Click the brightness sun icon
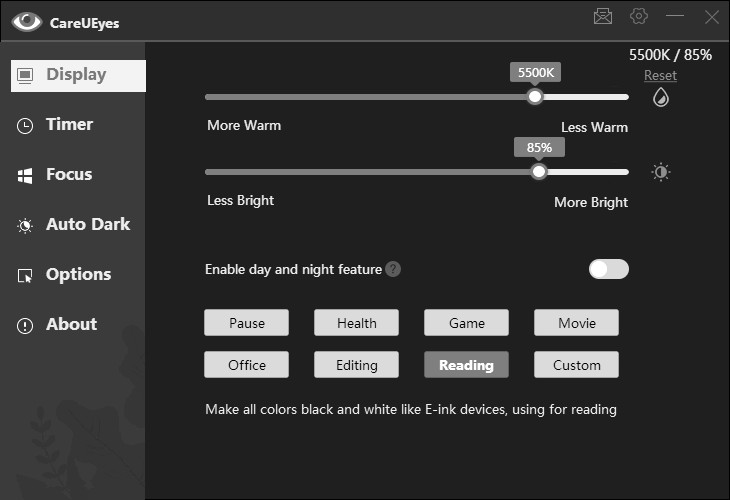Screen dimensions: 730x500 pos(661,172)
